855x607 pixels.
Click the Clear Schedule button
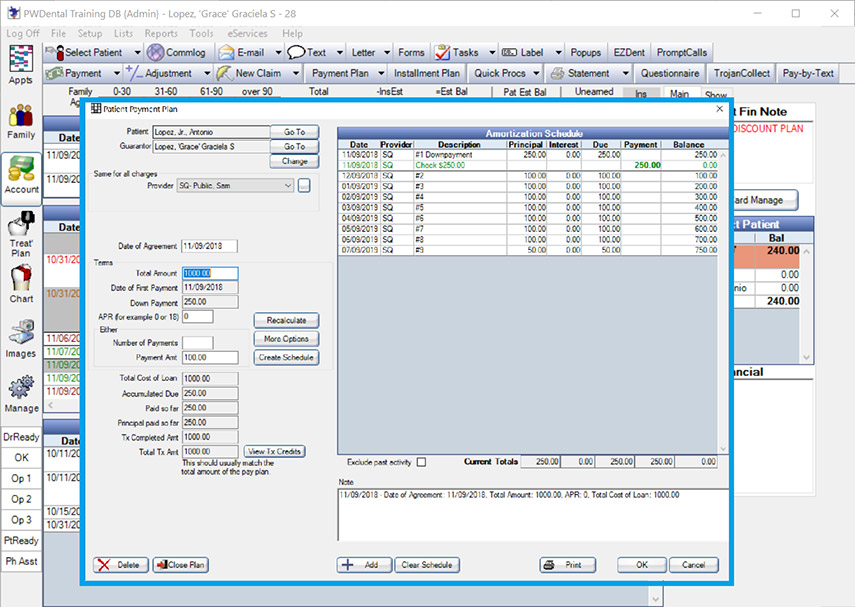tap(427, 565)
